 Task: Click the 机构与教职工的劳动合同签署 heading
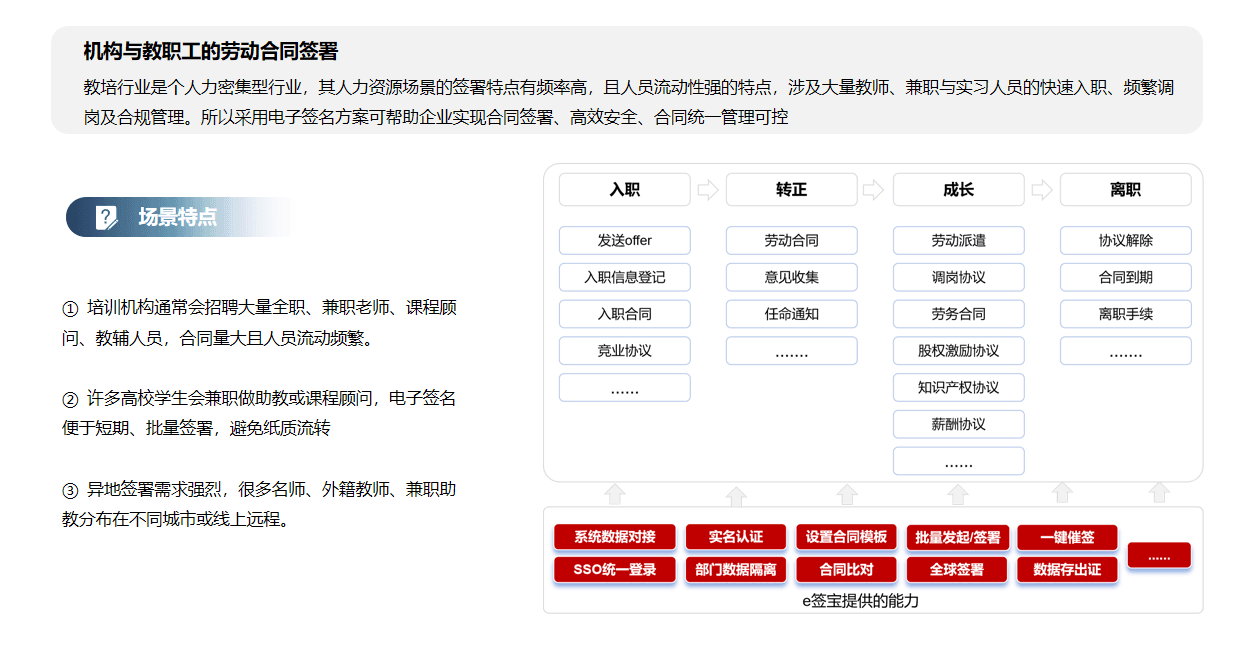211,51
